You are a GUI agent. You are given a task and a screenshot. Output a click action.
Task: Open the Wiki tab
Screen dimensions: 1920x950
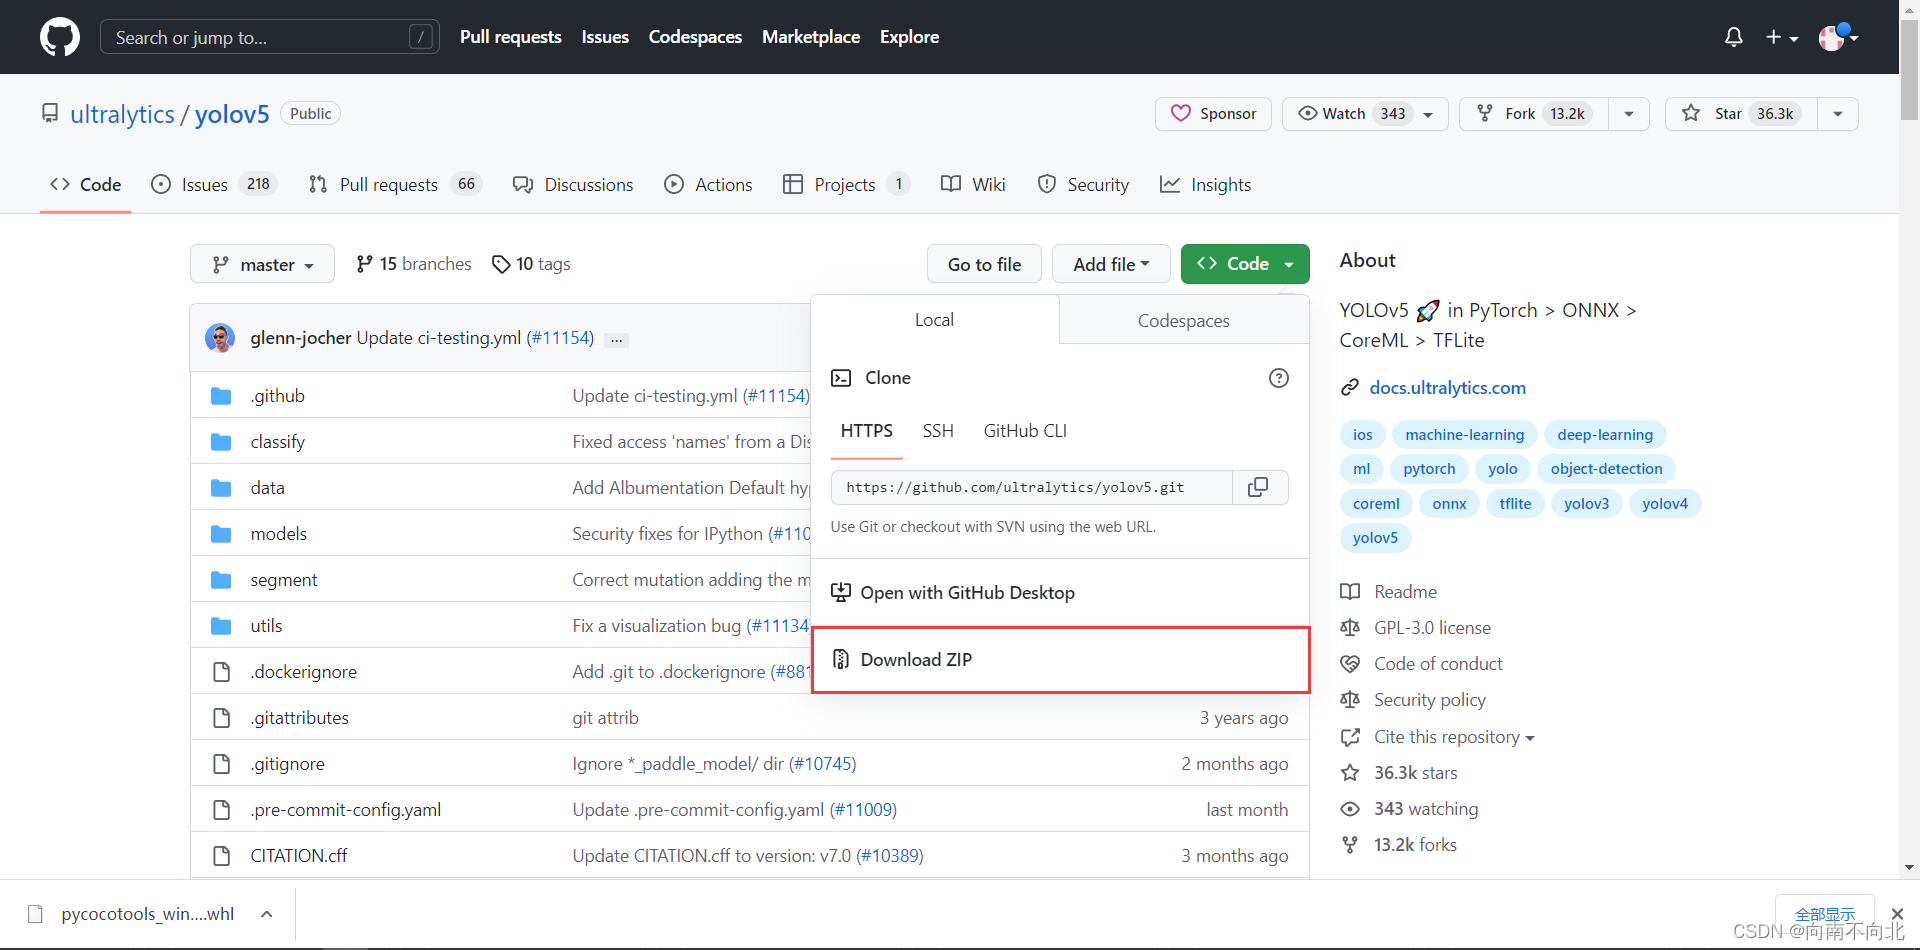click(973, 185)
